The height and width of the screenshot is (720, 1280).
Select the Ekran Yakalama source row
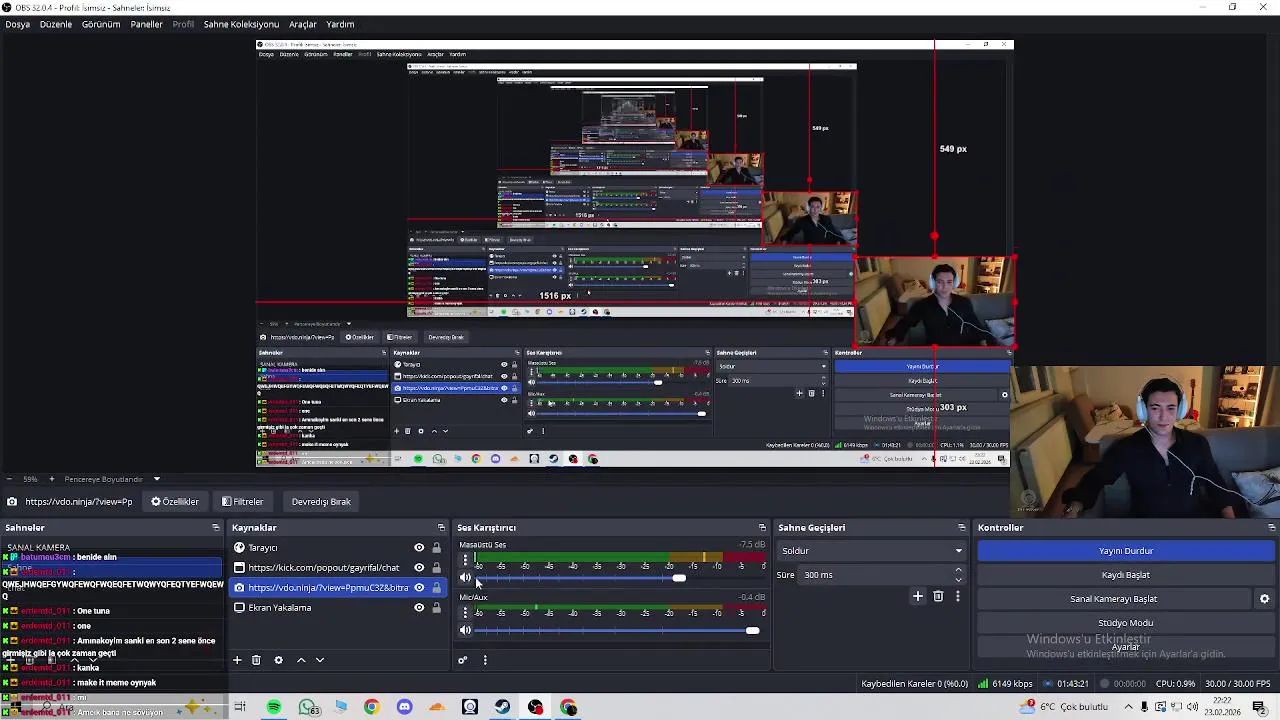337,608
